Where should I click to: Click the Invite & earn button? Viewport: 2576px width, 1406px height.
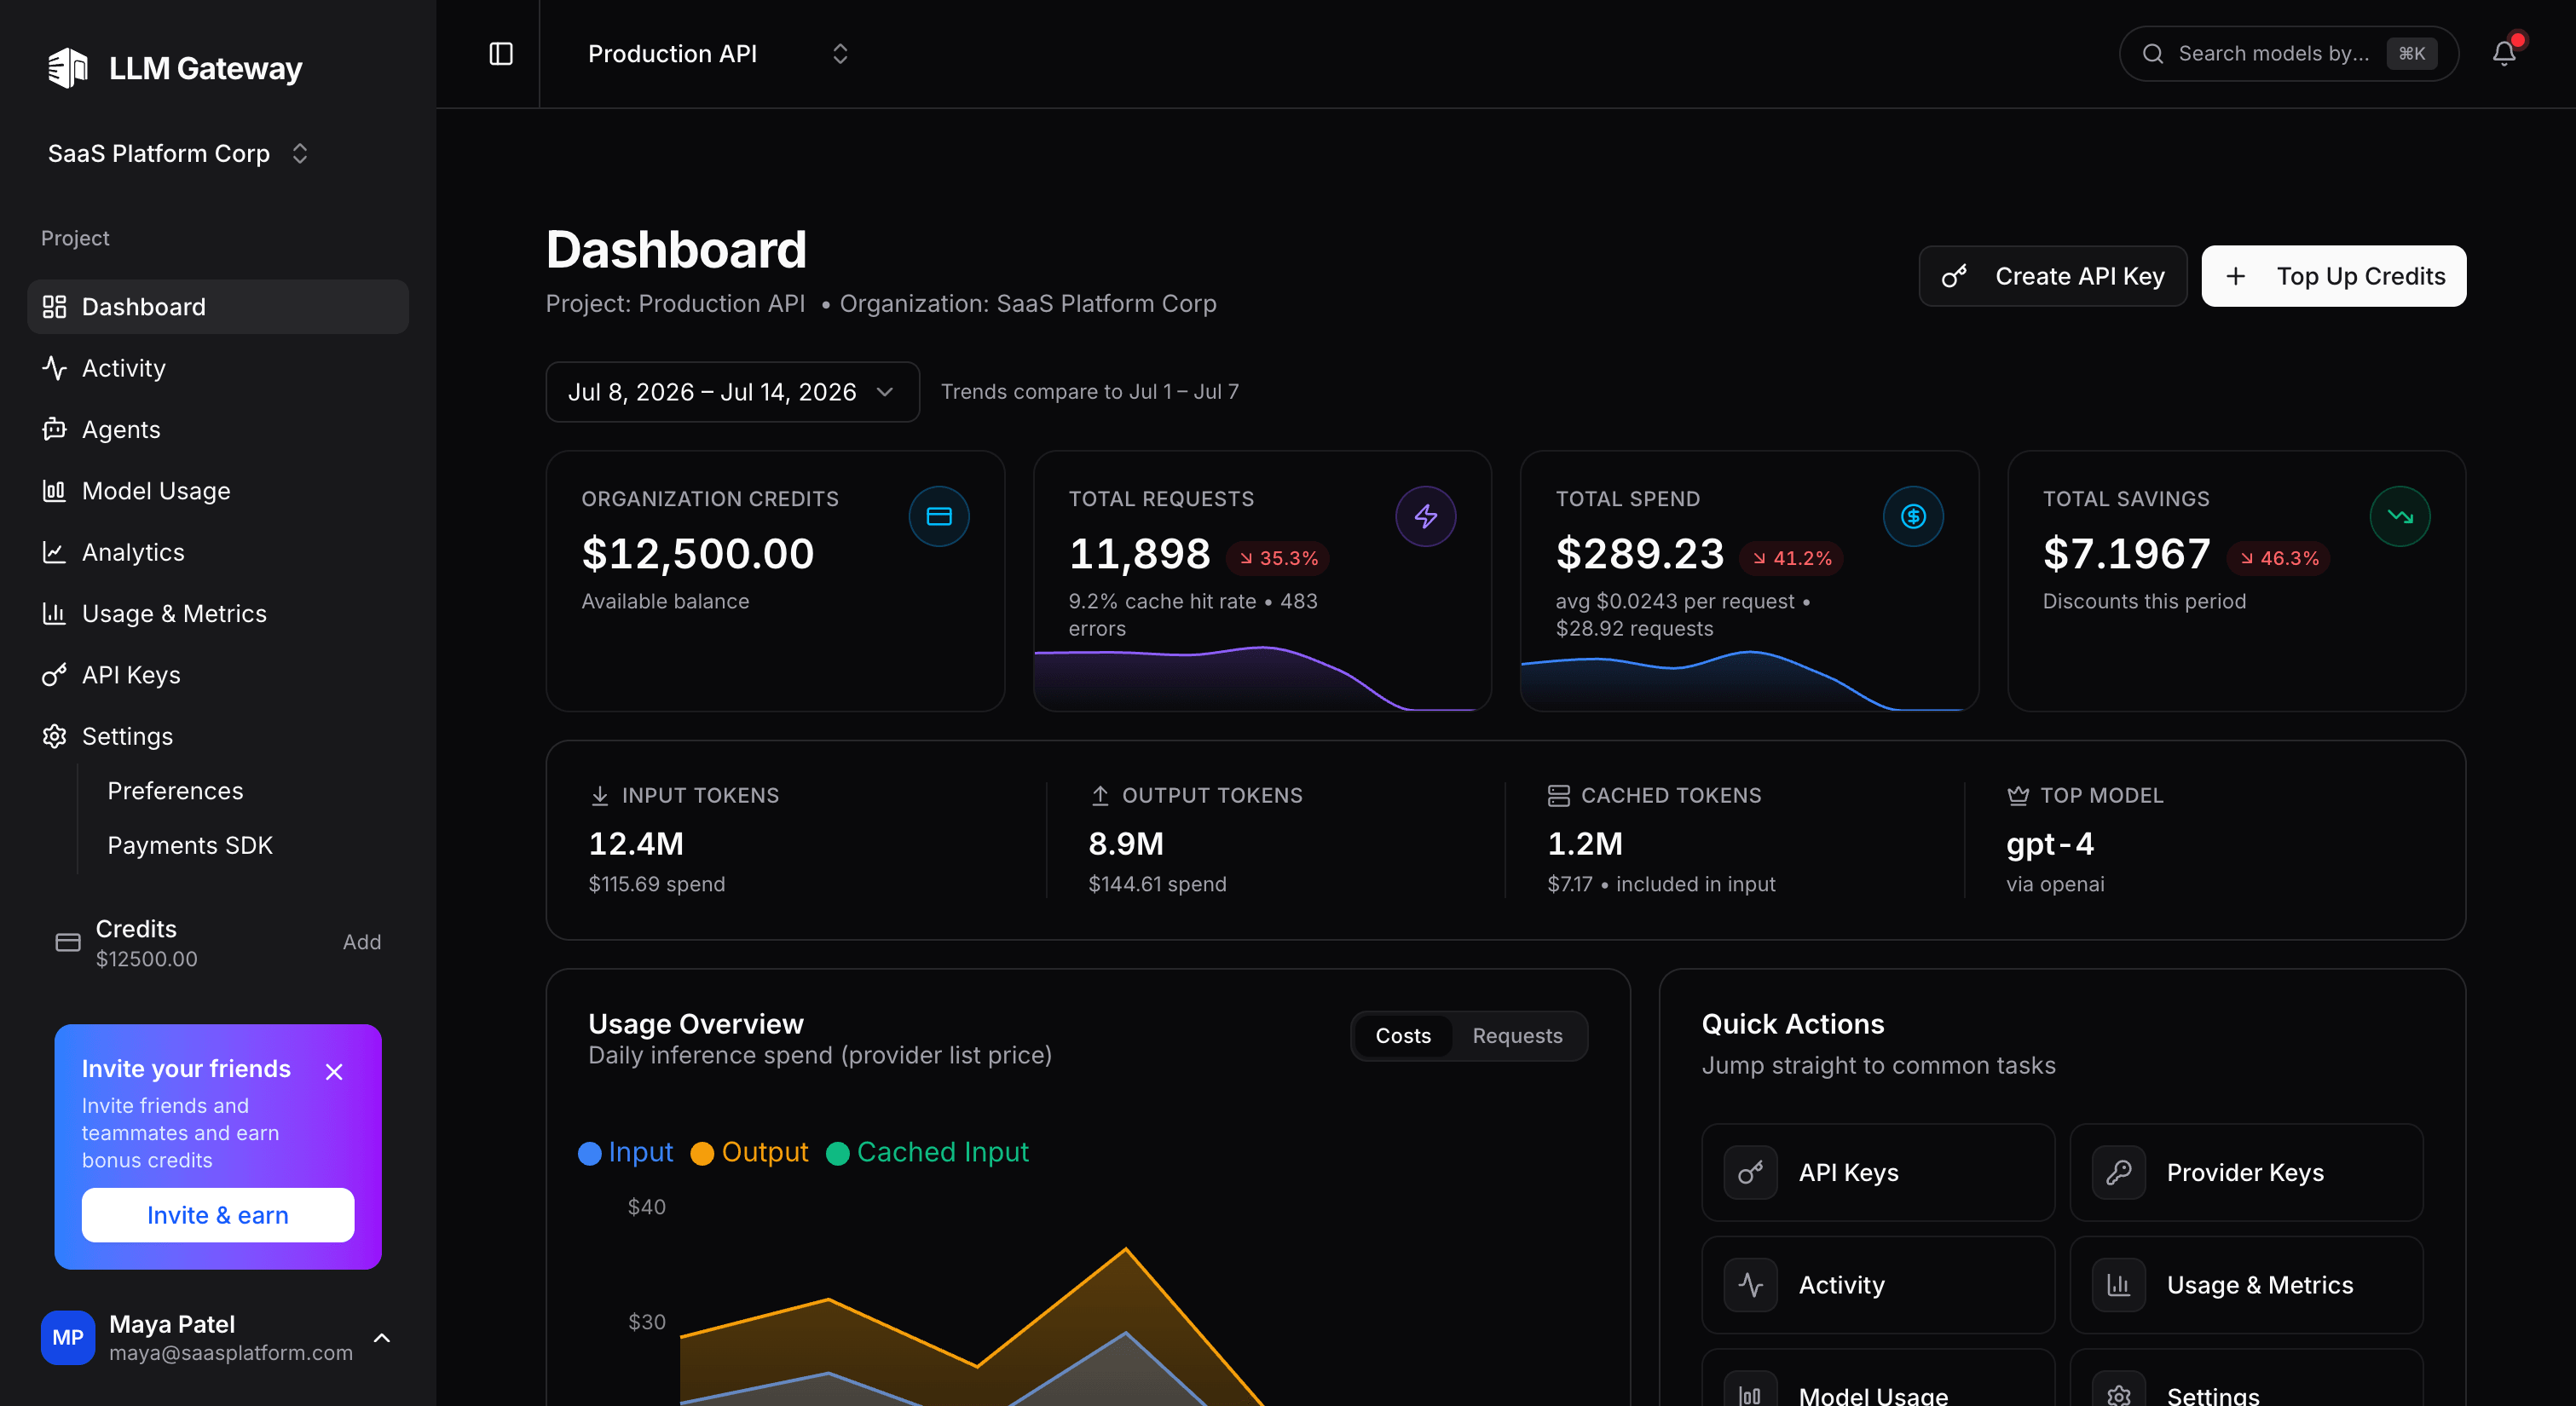(218, 1215)
